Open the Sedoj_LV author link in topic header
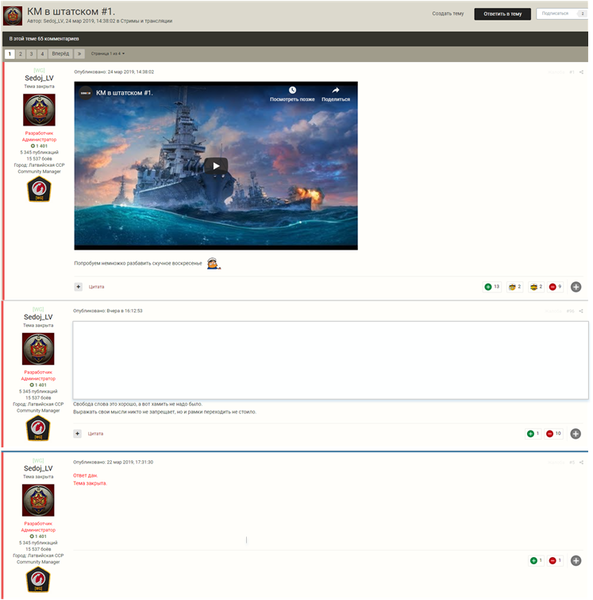 point(53,21)
